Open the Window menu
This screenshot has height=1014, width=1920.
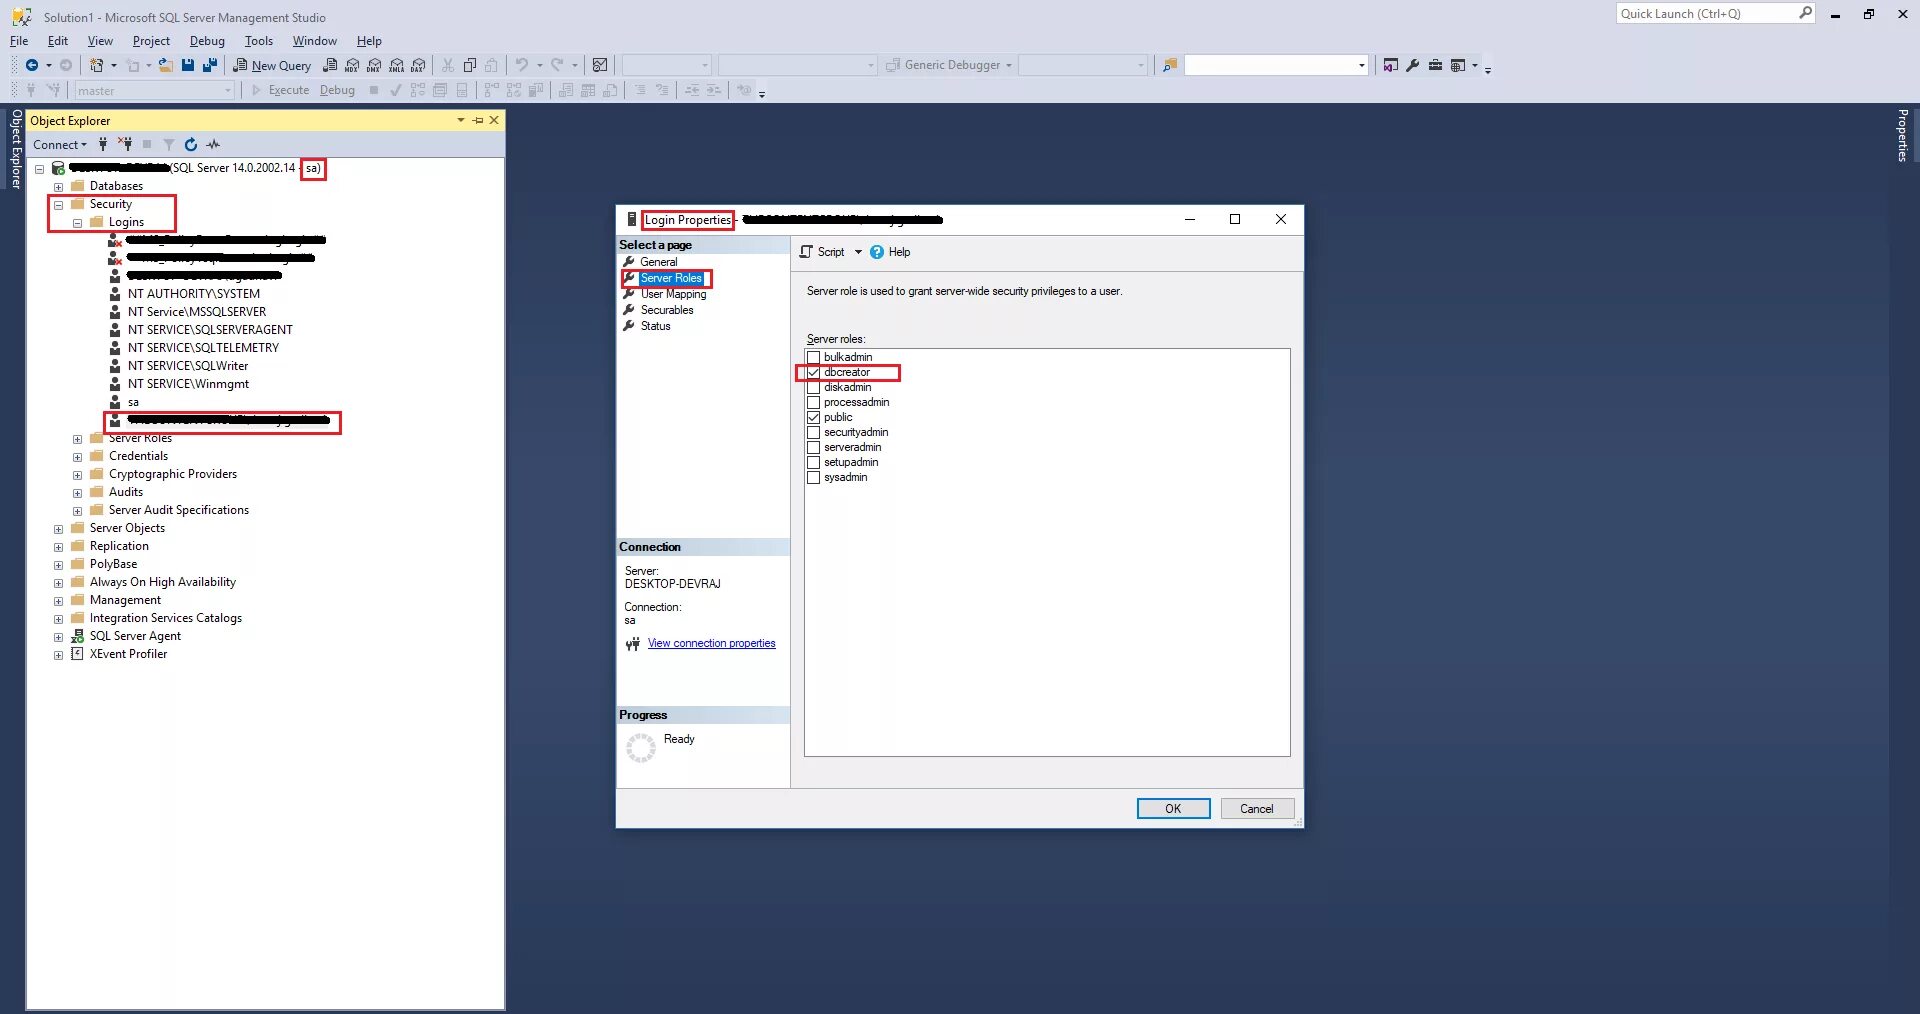pyautogui.click(x=315, y=41)
